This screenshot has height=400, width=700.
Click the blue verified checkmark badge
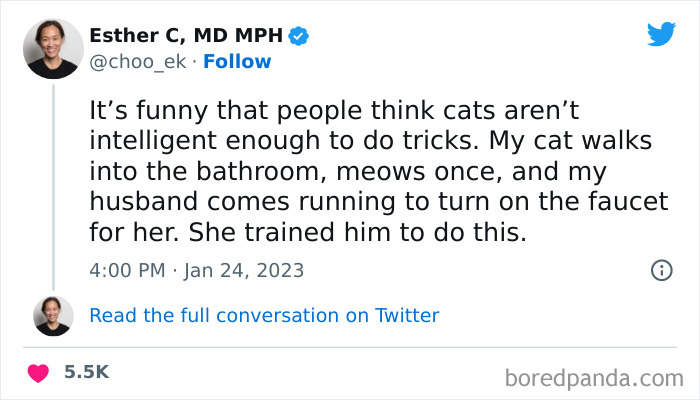pyautogui.click(x=298, y=37)
